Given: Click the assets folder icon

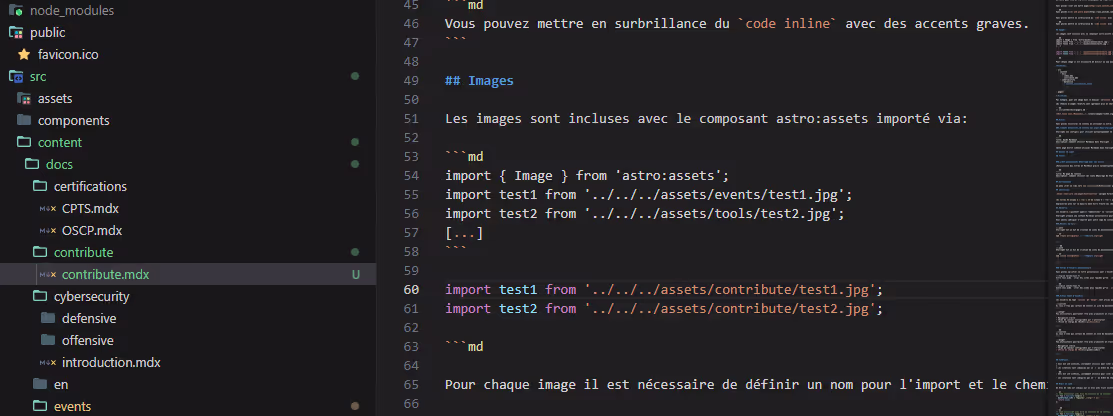Looking at the screenshot, I should [23, 98].
